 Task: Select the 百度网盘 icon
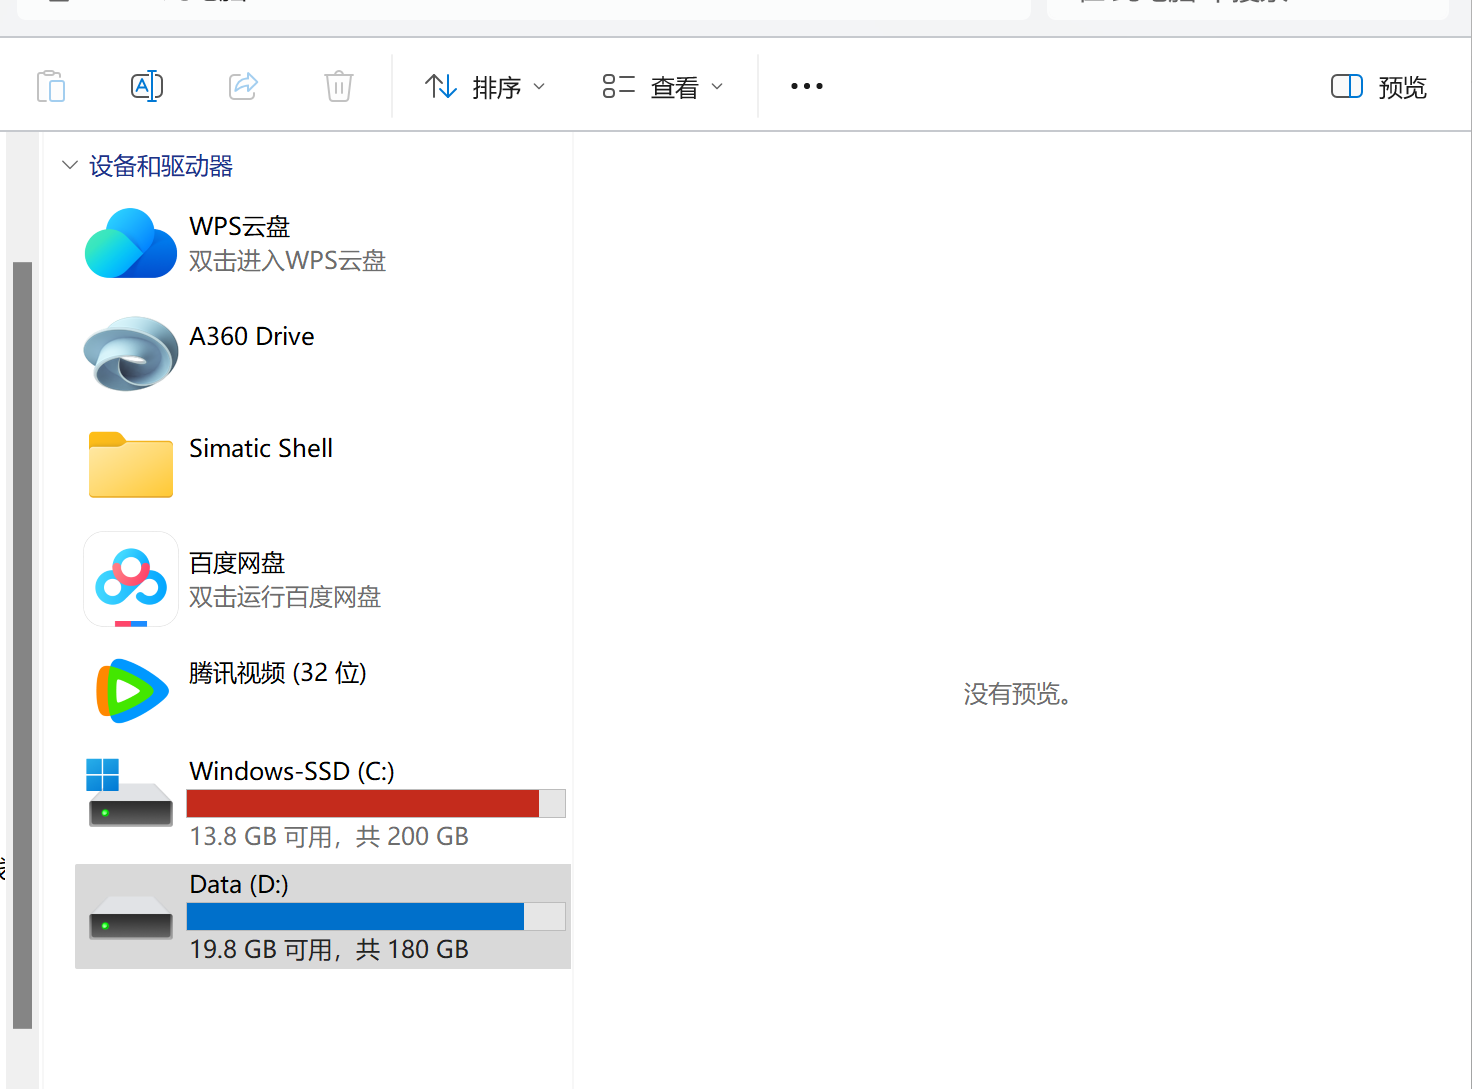(x=131, y=579)
